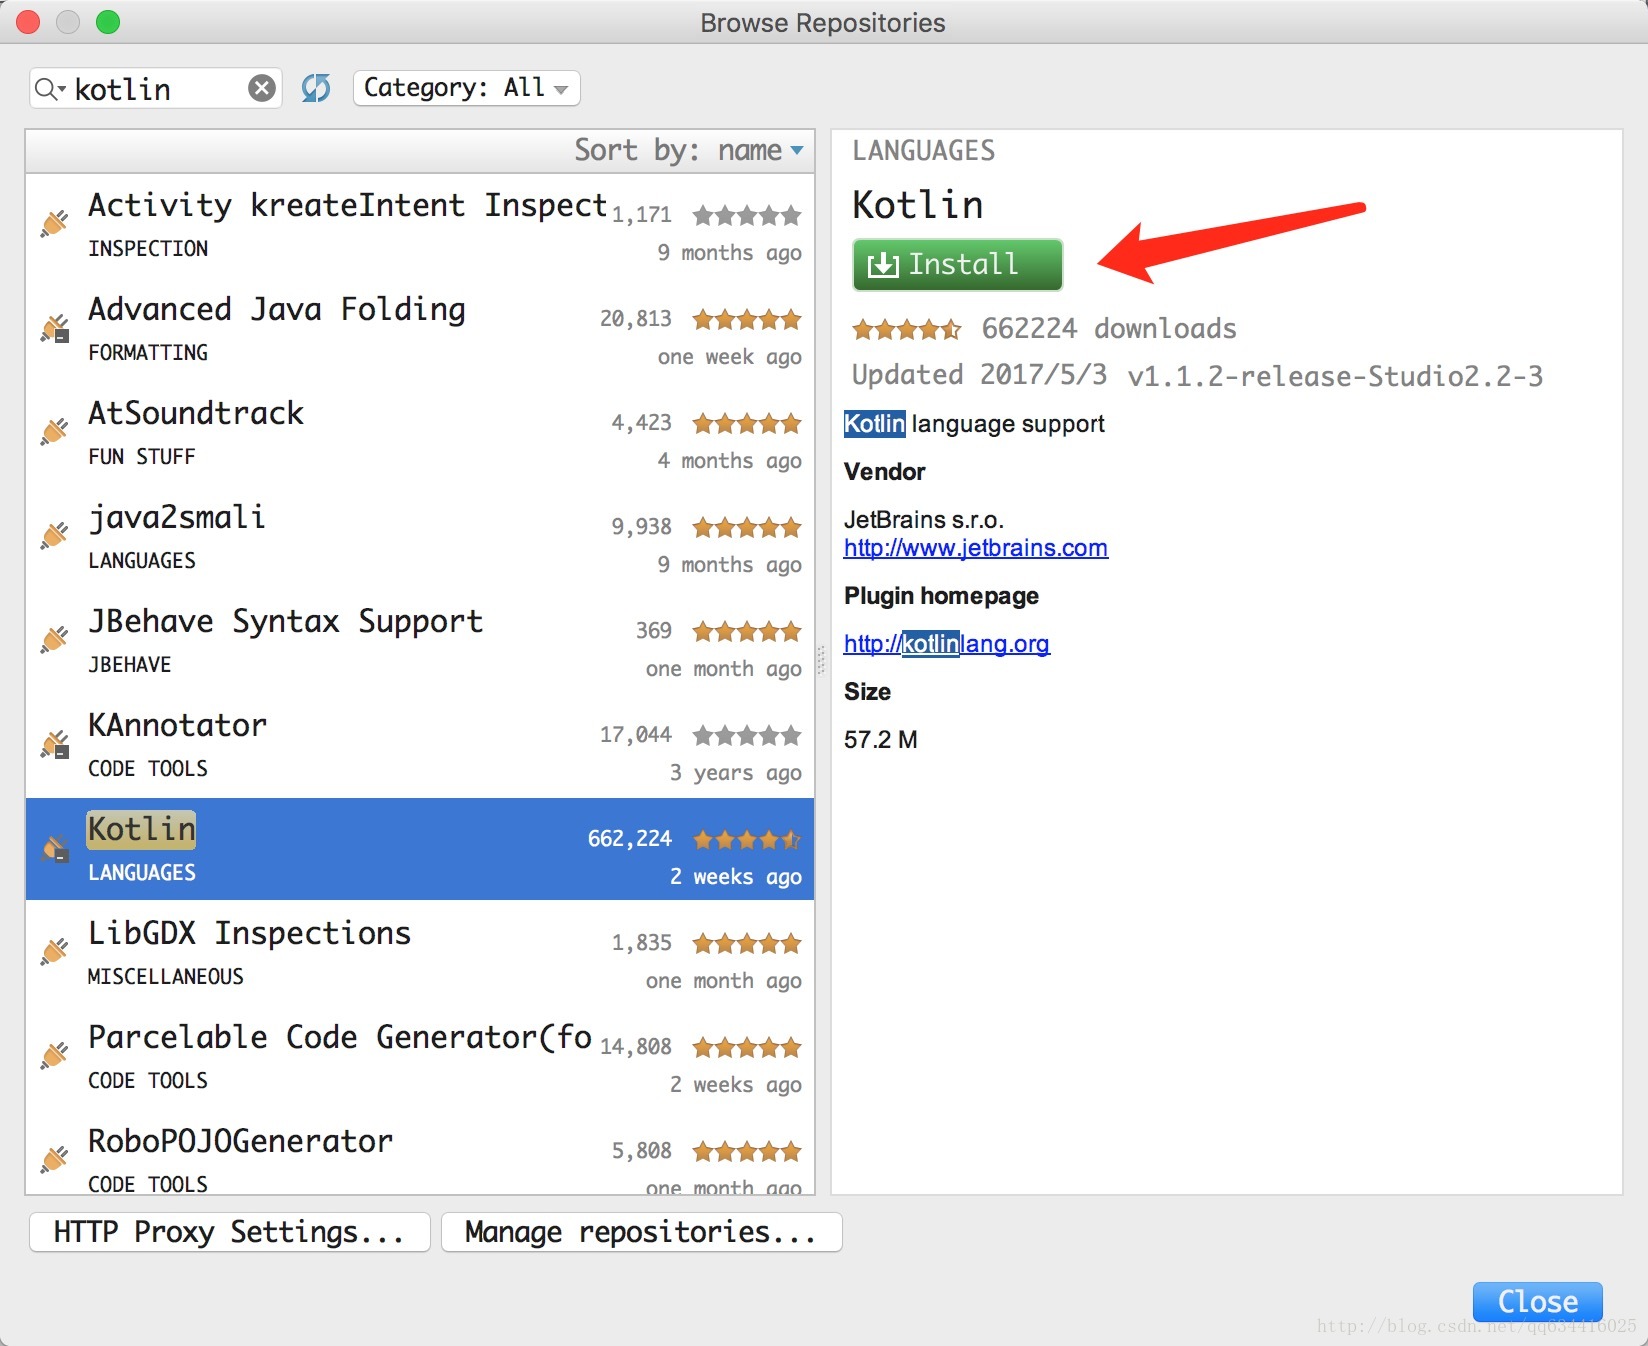
Task: Open the search magnifier options
Action: point(50,89)
